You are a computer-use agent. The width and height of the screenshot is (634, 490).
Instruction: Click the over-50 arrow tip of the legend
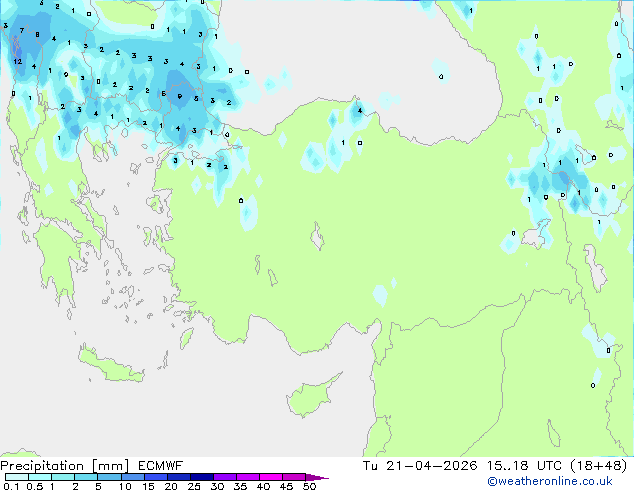tap(317, 477)
